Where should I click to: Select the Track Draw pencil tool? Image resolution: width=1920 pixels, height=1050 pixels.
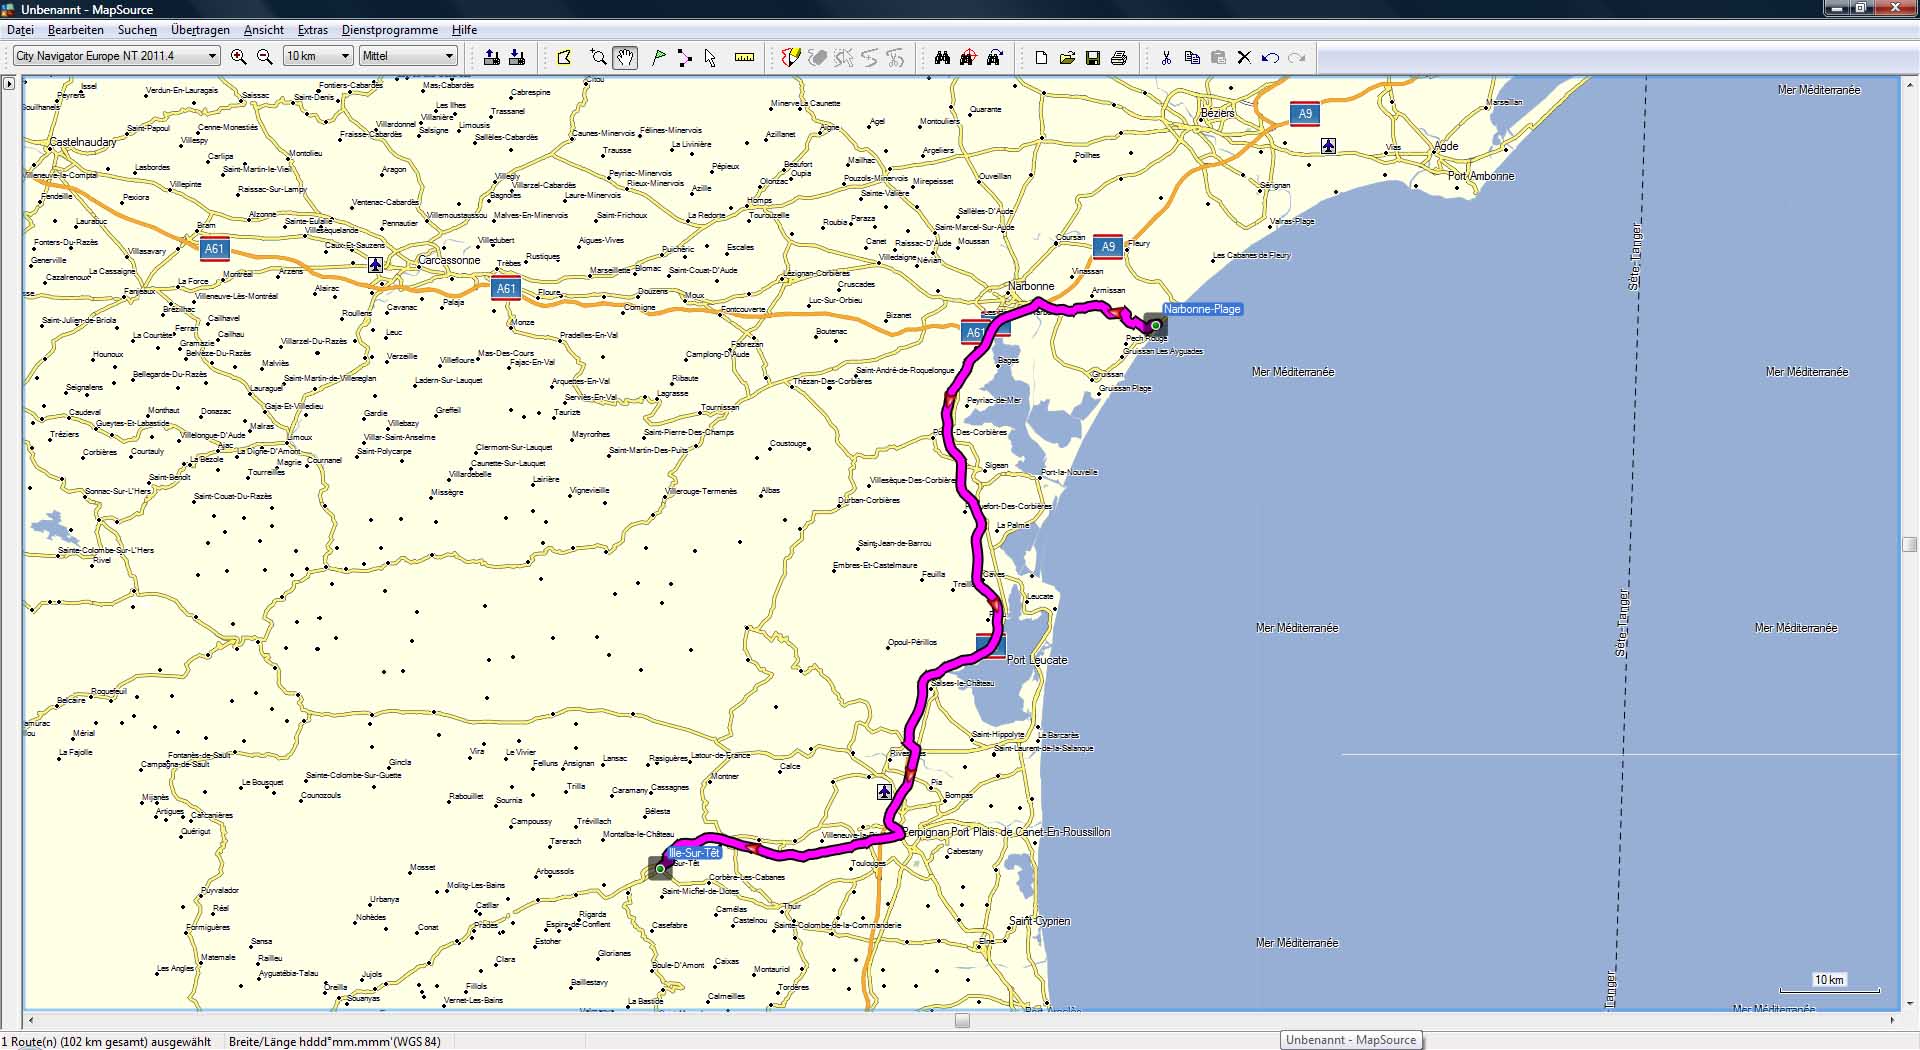[x=791, y=57]
